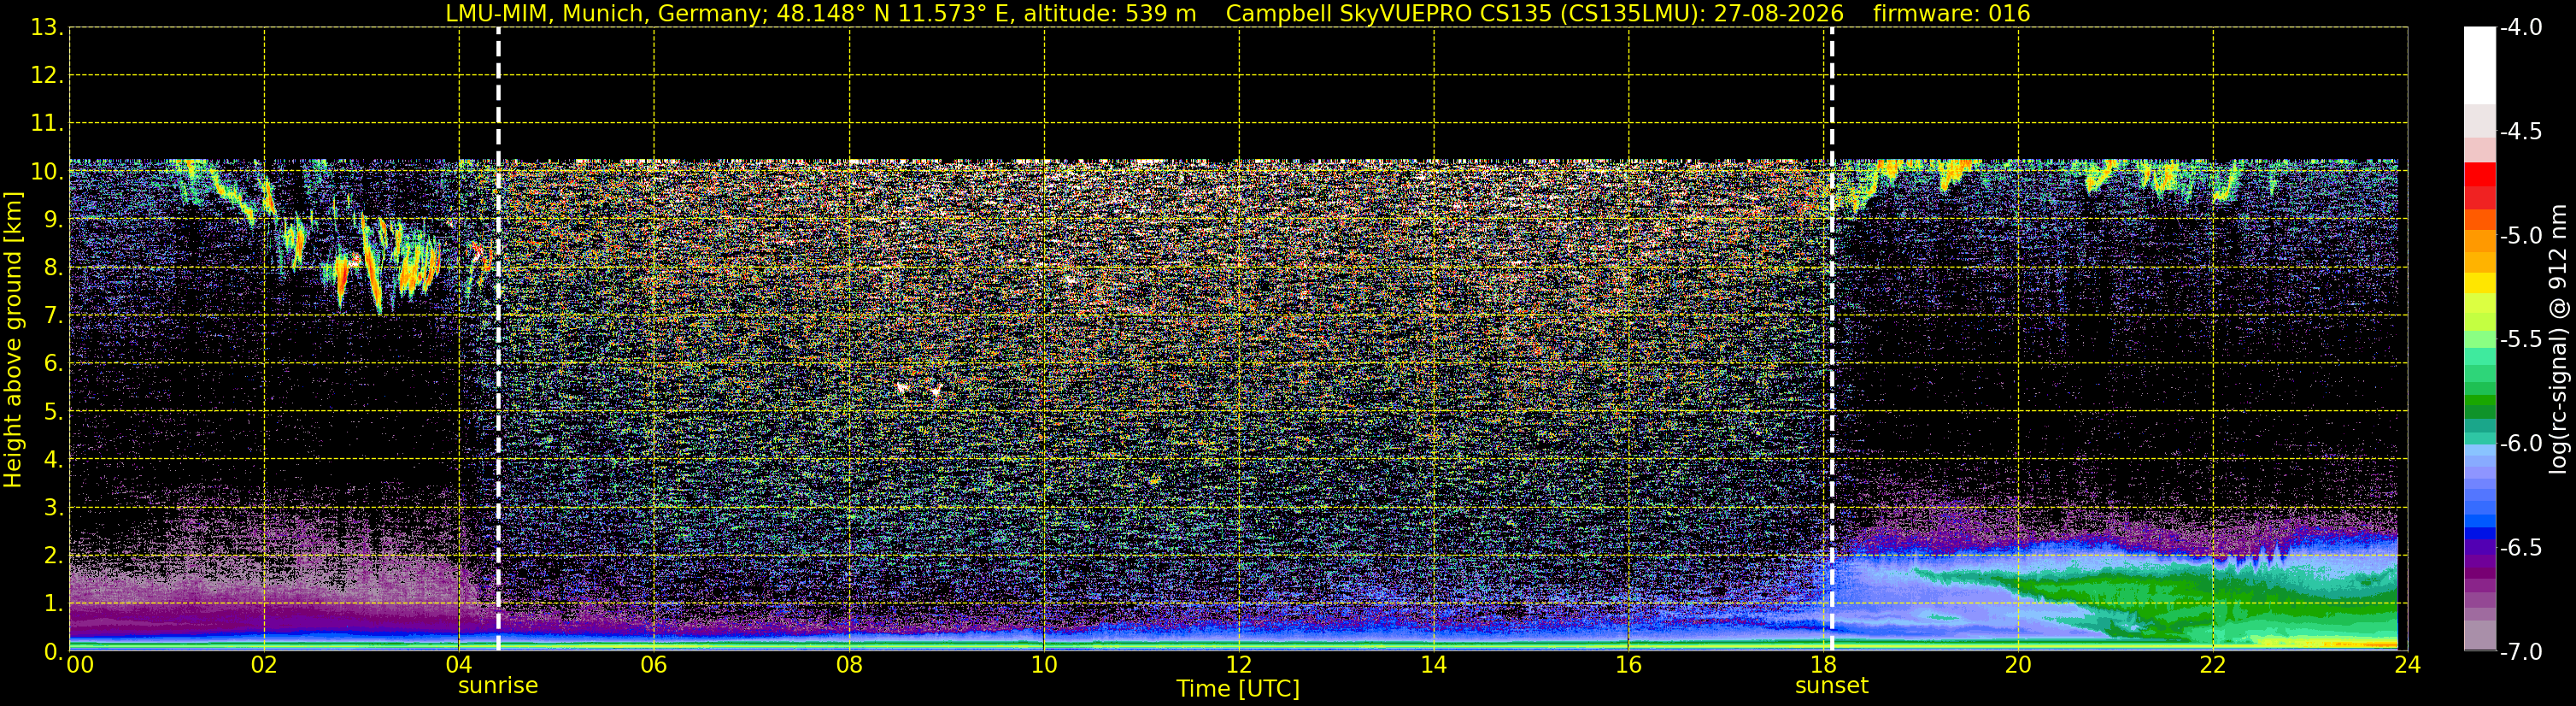Select the "Height above ground [km]" axis title
2576x706 pixels.
tap(13, 339)
